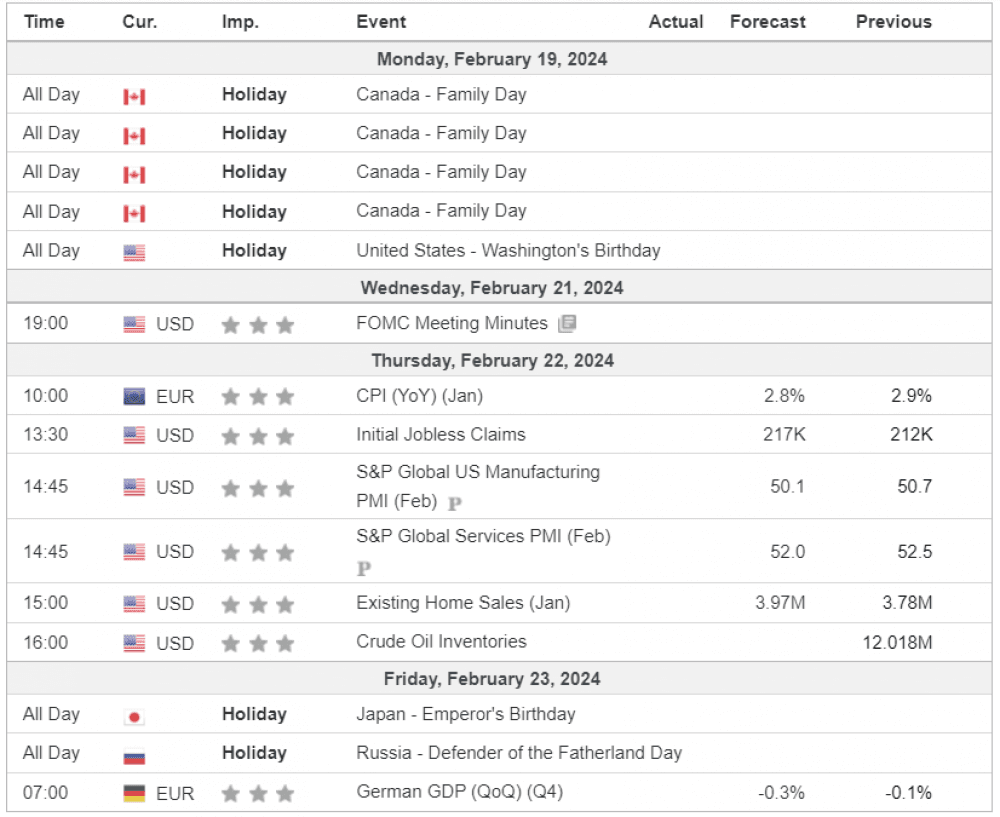Image resolution: width=1000 pixels, height=817 pixels.
Task: Click the preliminary P icon under Services PMI
Action: pyautogui.click(x=364, y=568)
